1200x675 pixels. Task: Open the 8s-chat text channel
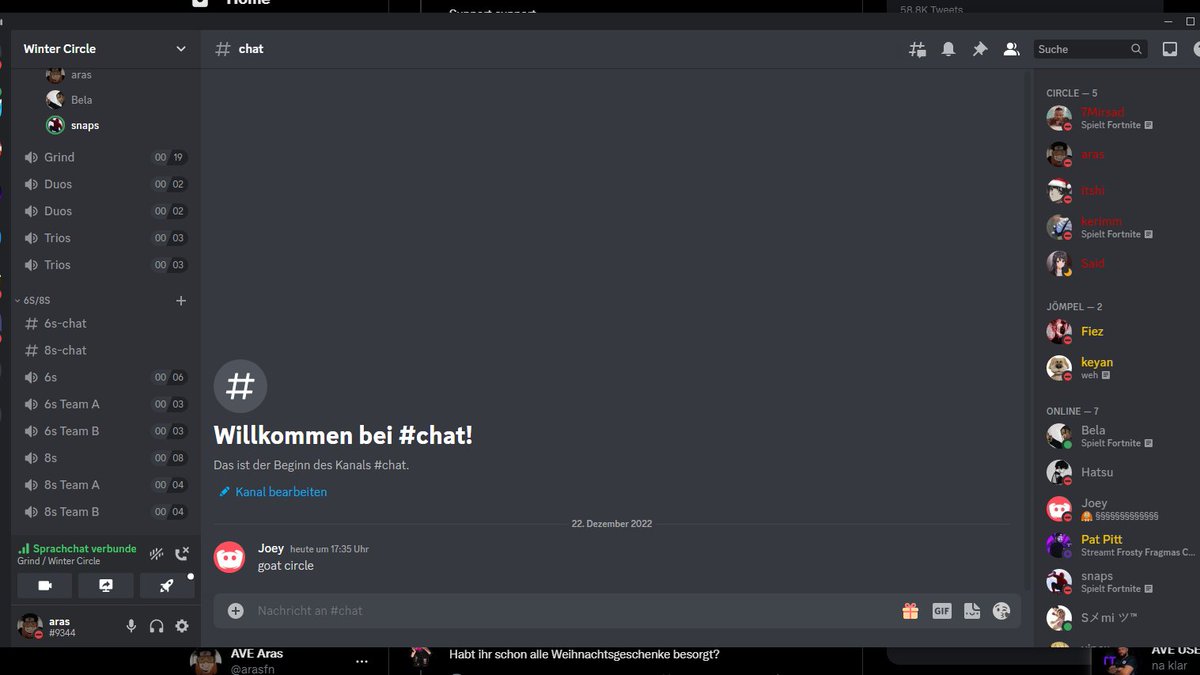pyautogui.click(x=104, y=350)
